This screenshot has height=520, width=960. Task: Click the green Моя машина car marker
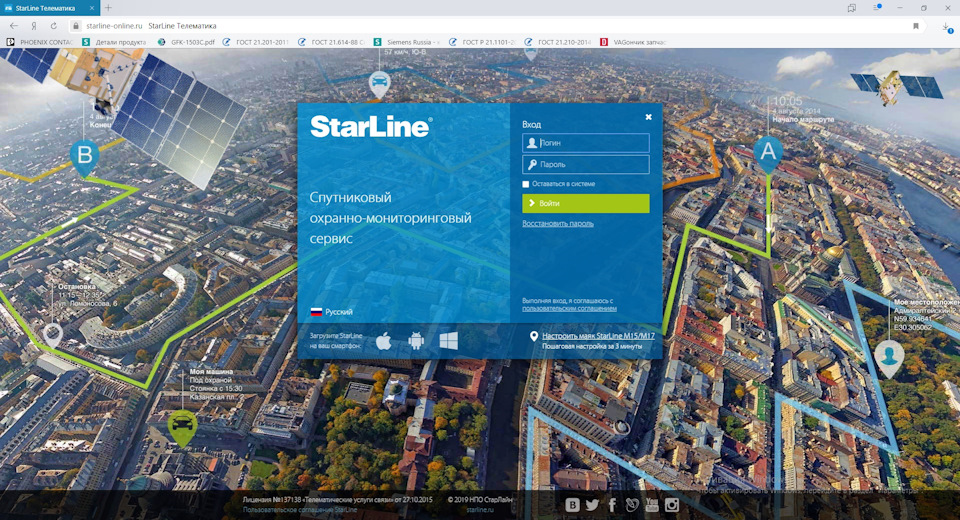point(182,428)
